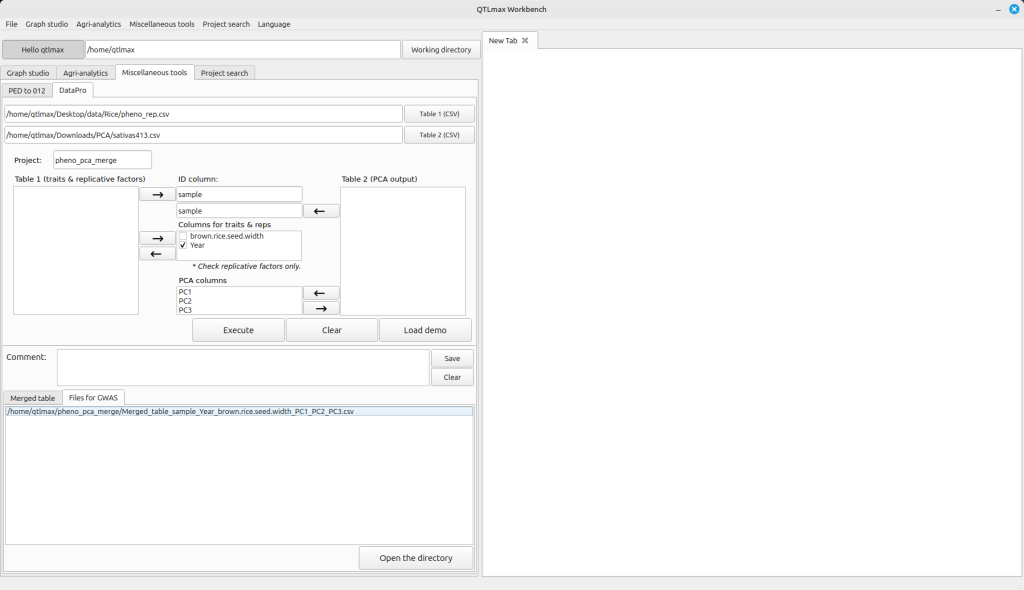The width and height of the screenshot is (1024, 590).
Task: Click left arrow beside Table 2 ID field
Action: click(x=320, y=211)
